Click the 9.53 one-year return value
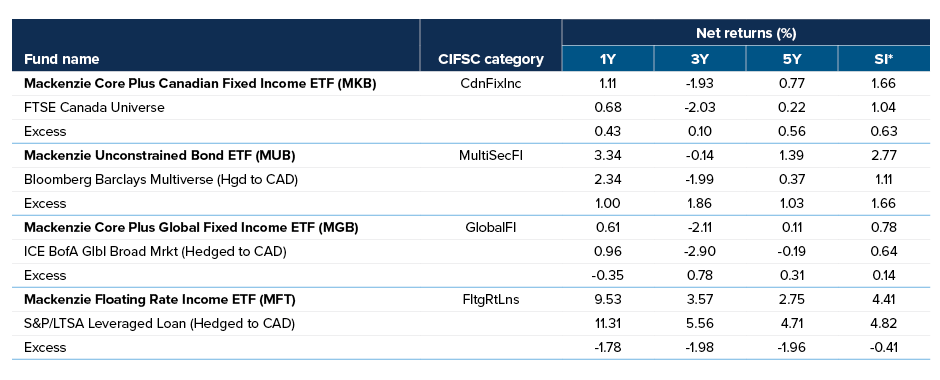The width and height of the screenshot is (940, 380). pos(607,300)
